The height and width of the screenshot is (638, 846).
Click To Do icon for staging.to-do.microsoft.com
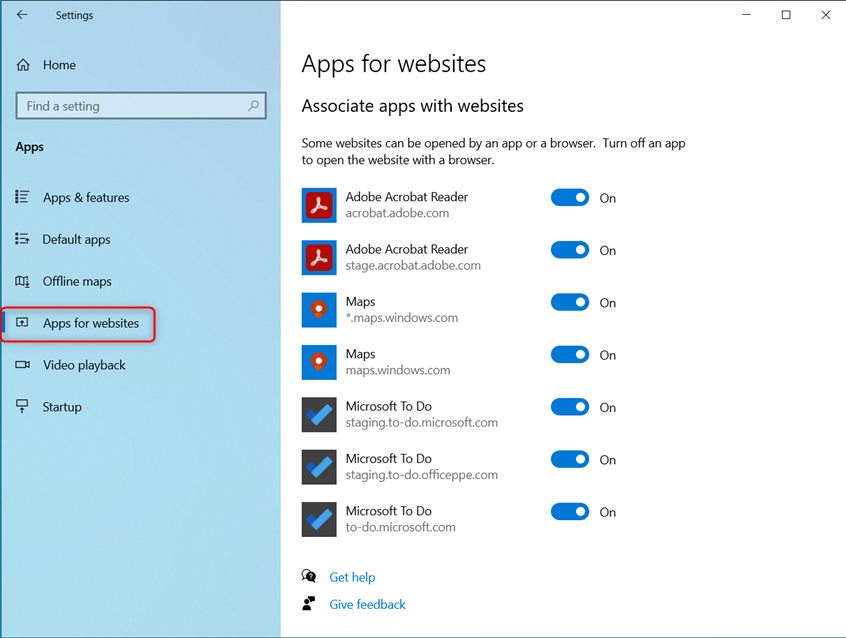pos(319,415)
